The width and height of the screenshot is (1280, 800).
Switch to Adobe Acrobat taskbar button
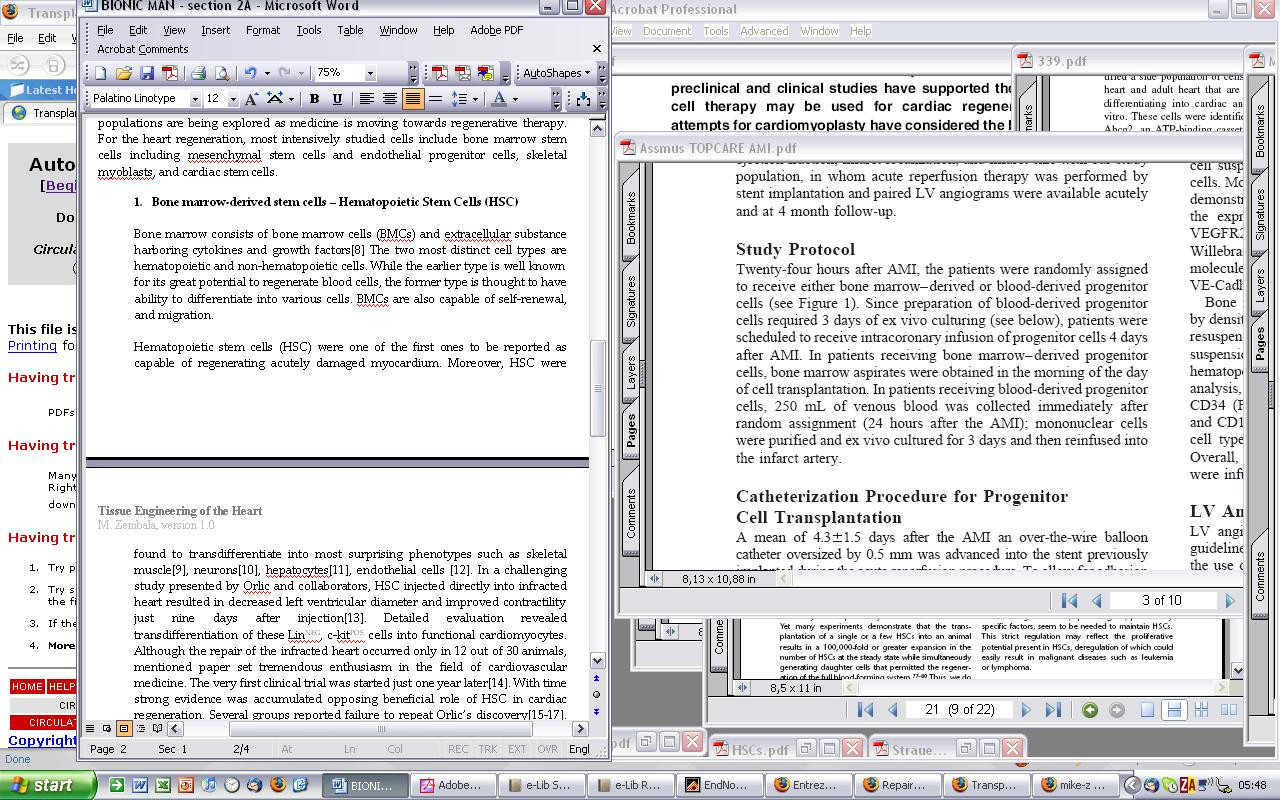453,785
